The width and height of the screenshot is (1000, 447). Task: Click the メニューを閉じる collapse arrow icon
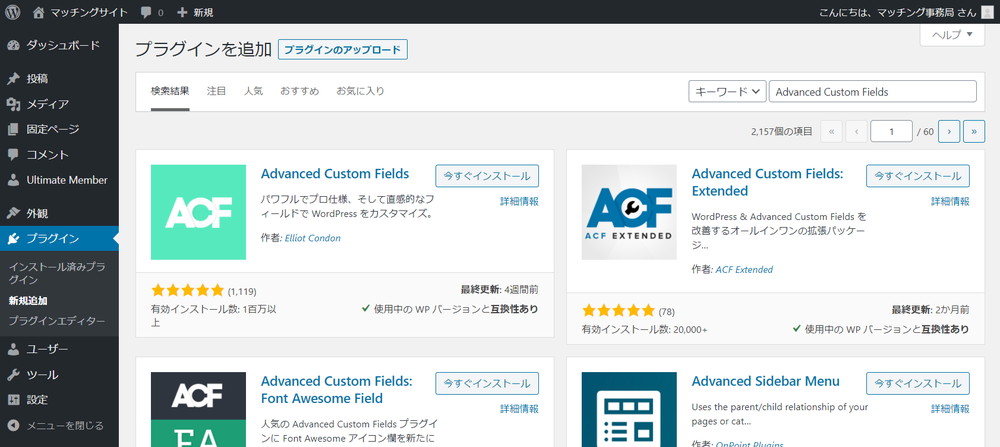(13, 425)
